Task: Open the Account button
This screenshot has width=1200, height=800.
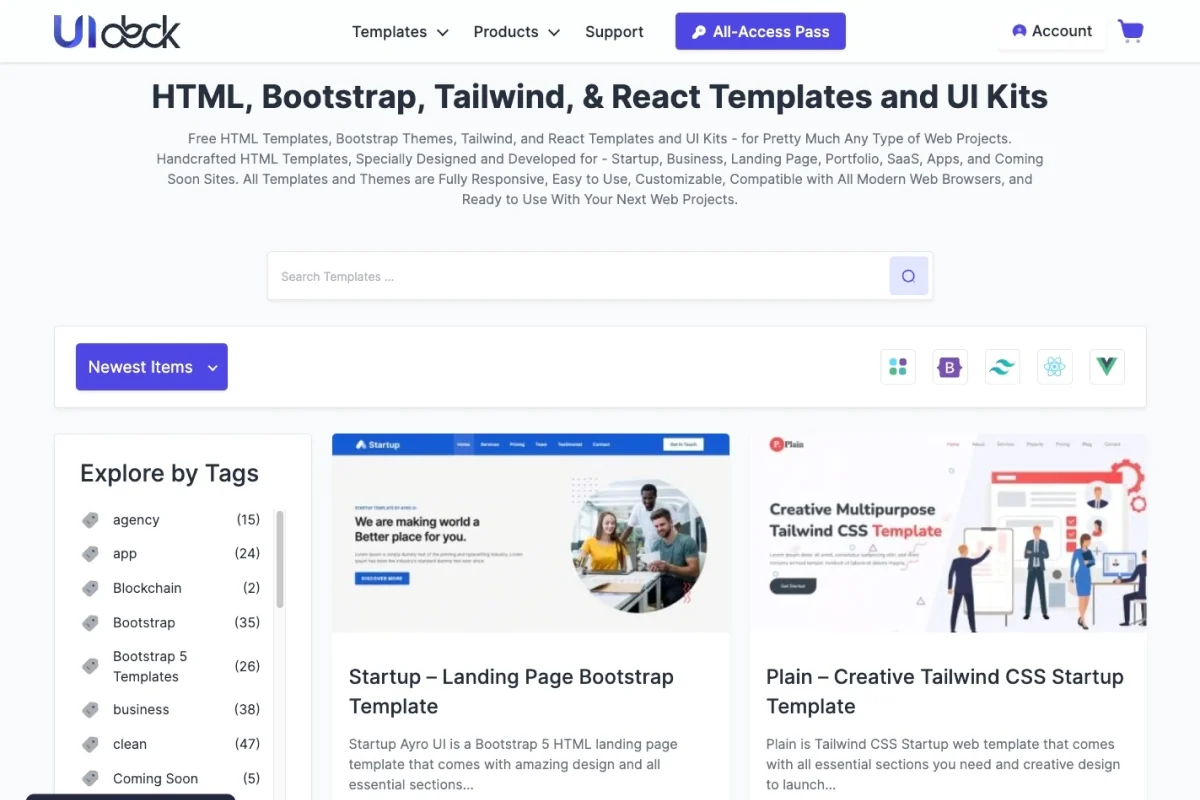Action: pos(1052,31)
